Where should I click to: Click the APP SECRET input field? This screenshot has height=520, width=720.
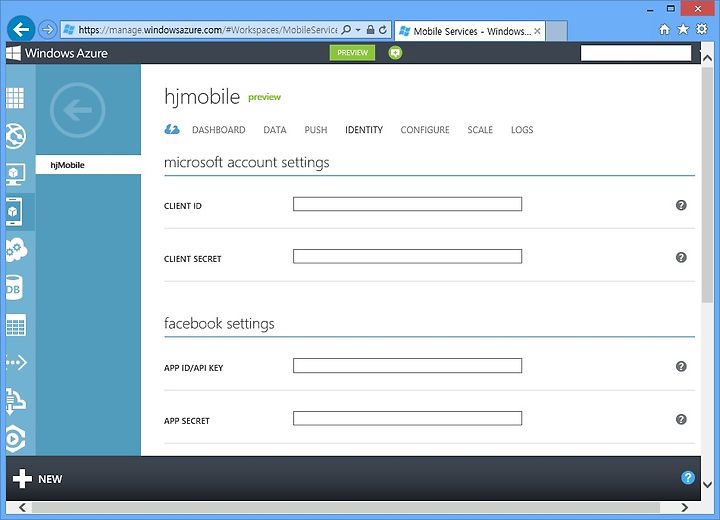[407, 418]
